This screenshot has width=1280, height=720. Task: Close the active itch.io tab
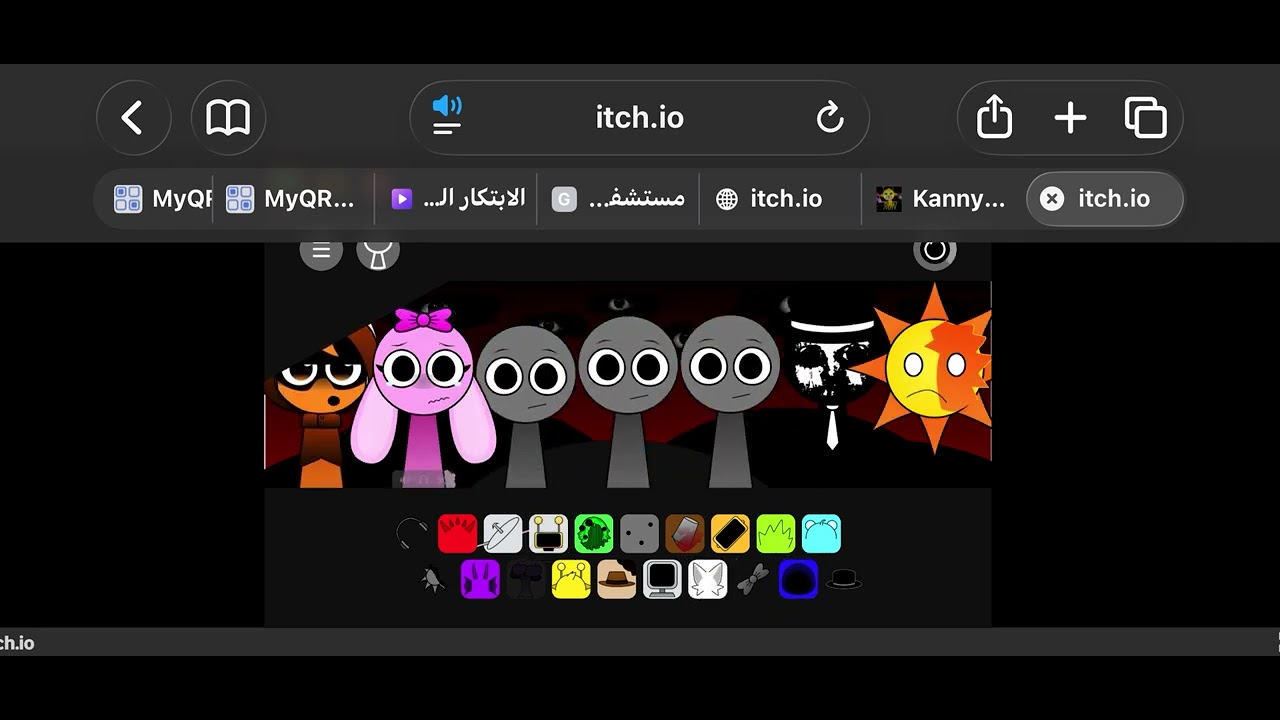click(1052, 199)
